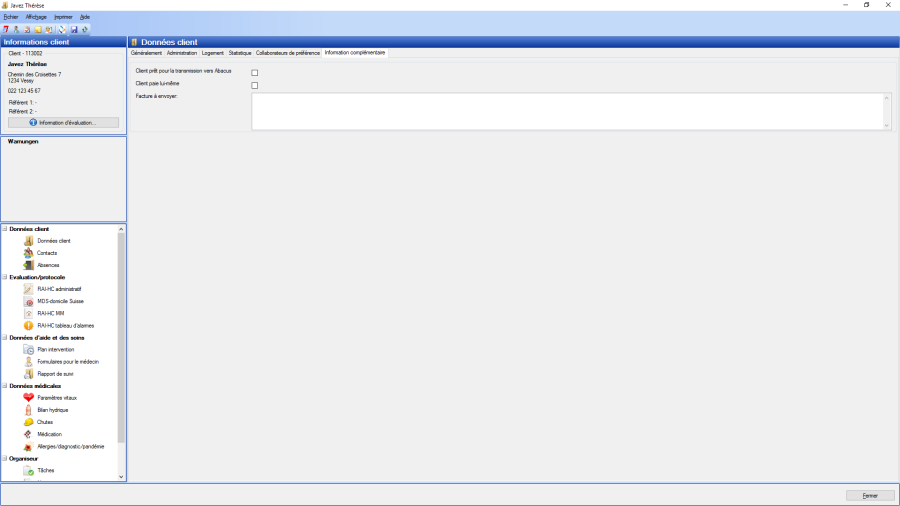
Task: Click the floppy disk save icon
Action: tap(74, 29)
